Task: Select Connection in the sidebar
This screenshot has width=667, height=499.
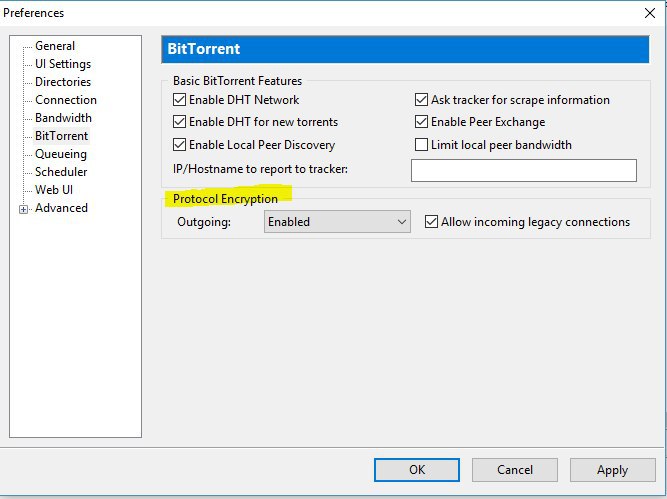Action: click(x=66, y=100)
